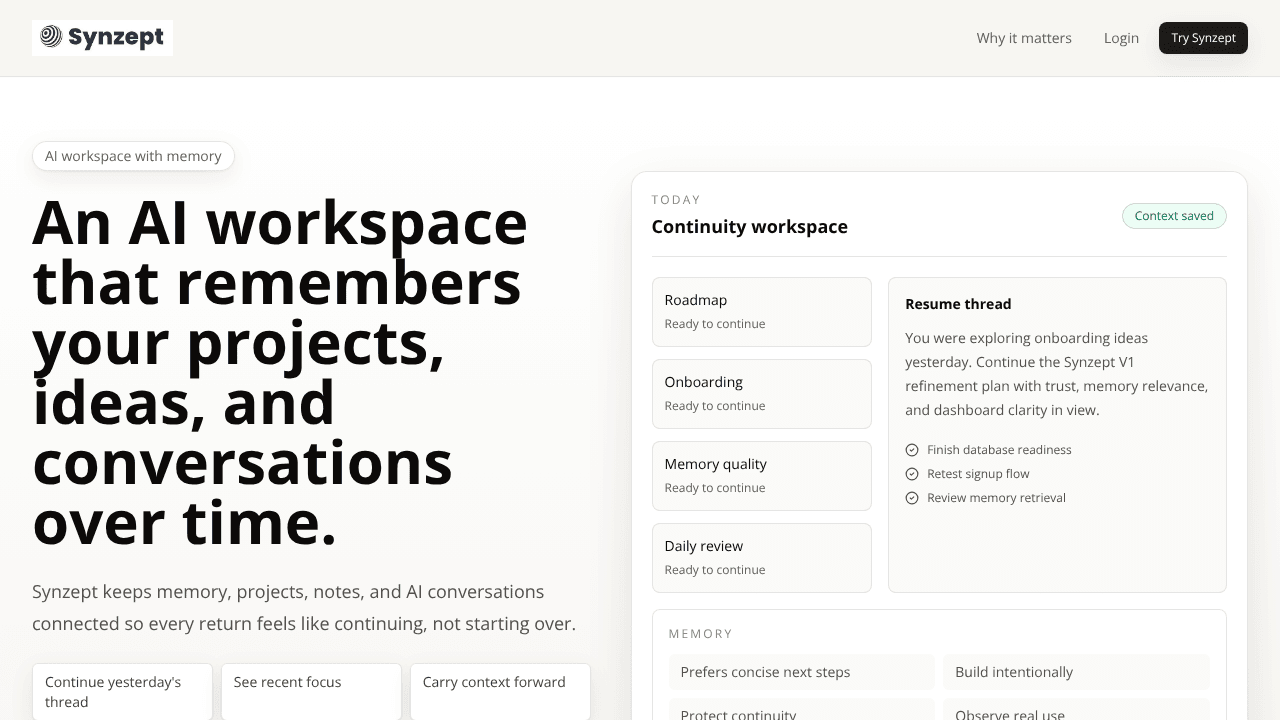Select Prefers concise next steps memory
This screenshot has width=1280, height=720.
(802, 672)
